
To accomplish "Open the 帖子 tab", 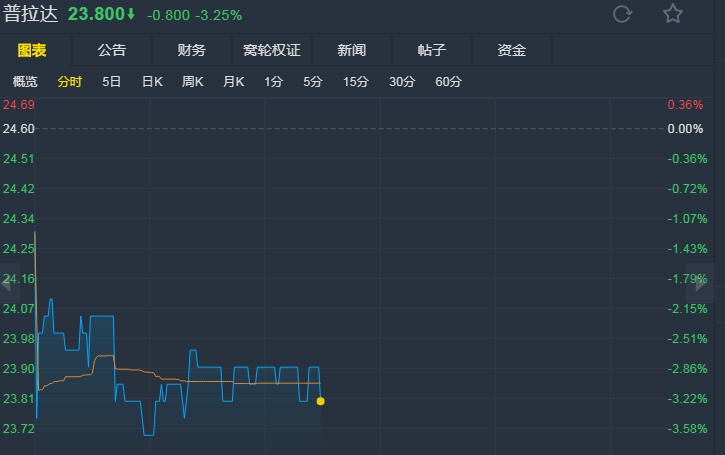I will (x=431, y=50).
